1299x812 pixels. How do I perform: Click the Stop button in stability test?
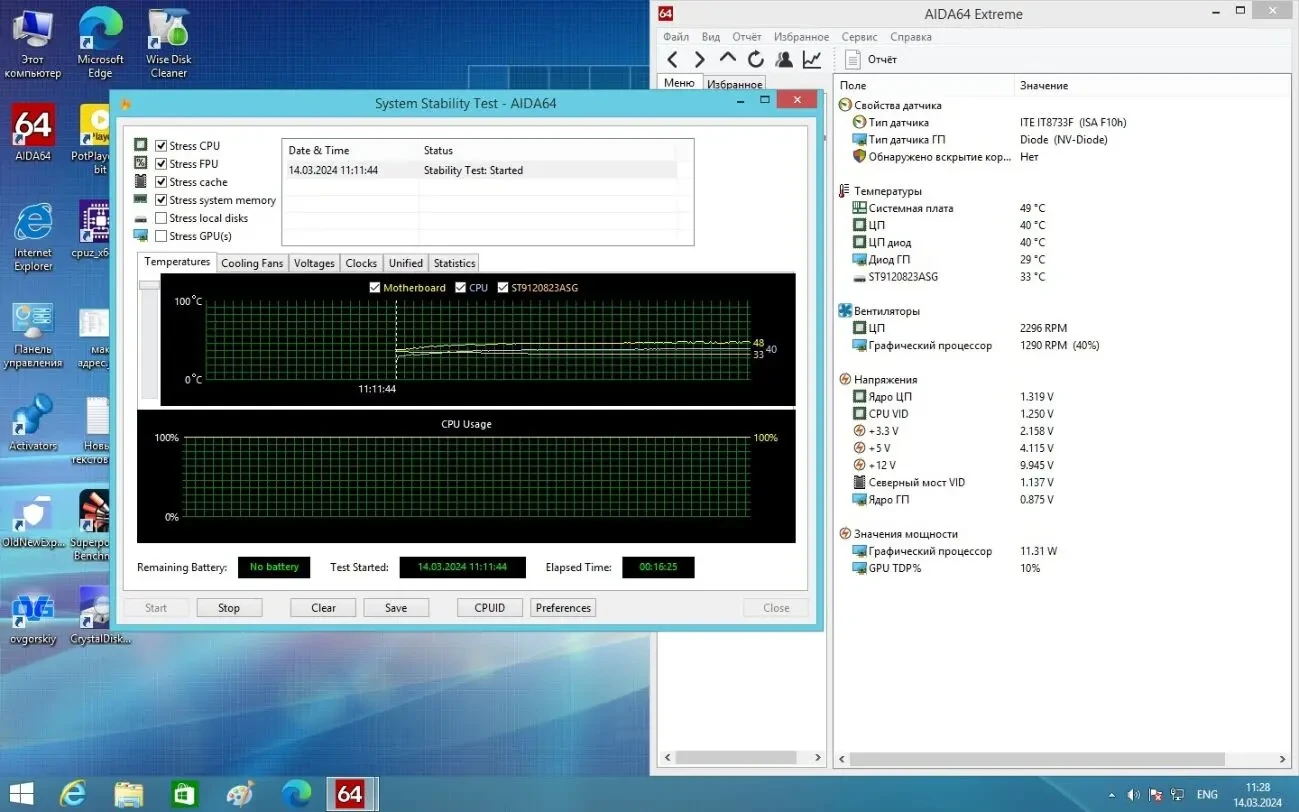(x=229, y=607)
